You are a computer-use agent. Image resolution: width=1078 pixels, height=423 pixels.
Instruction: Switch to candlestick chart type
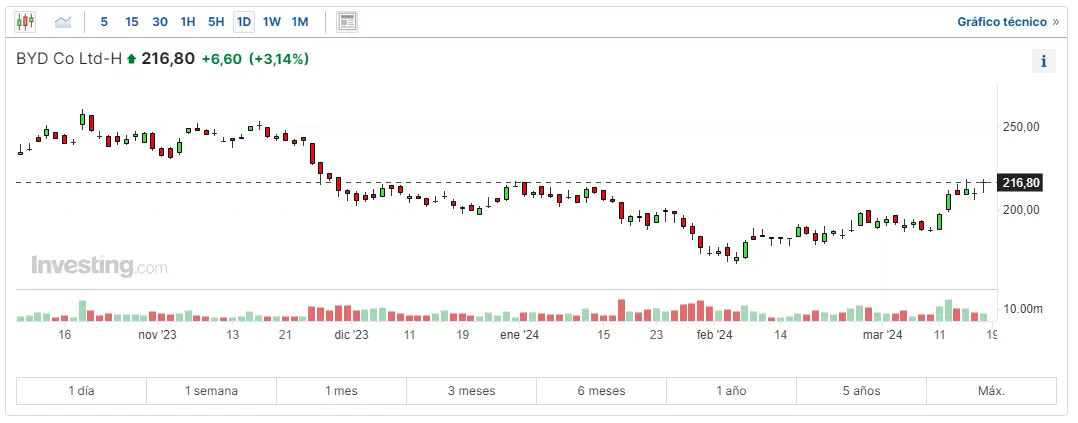[x=26, y=21]
